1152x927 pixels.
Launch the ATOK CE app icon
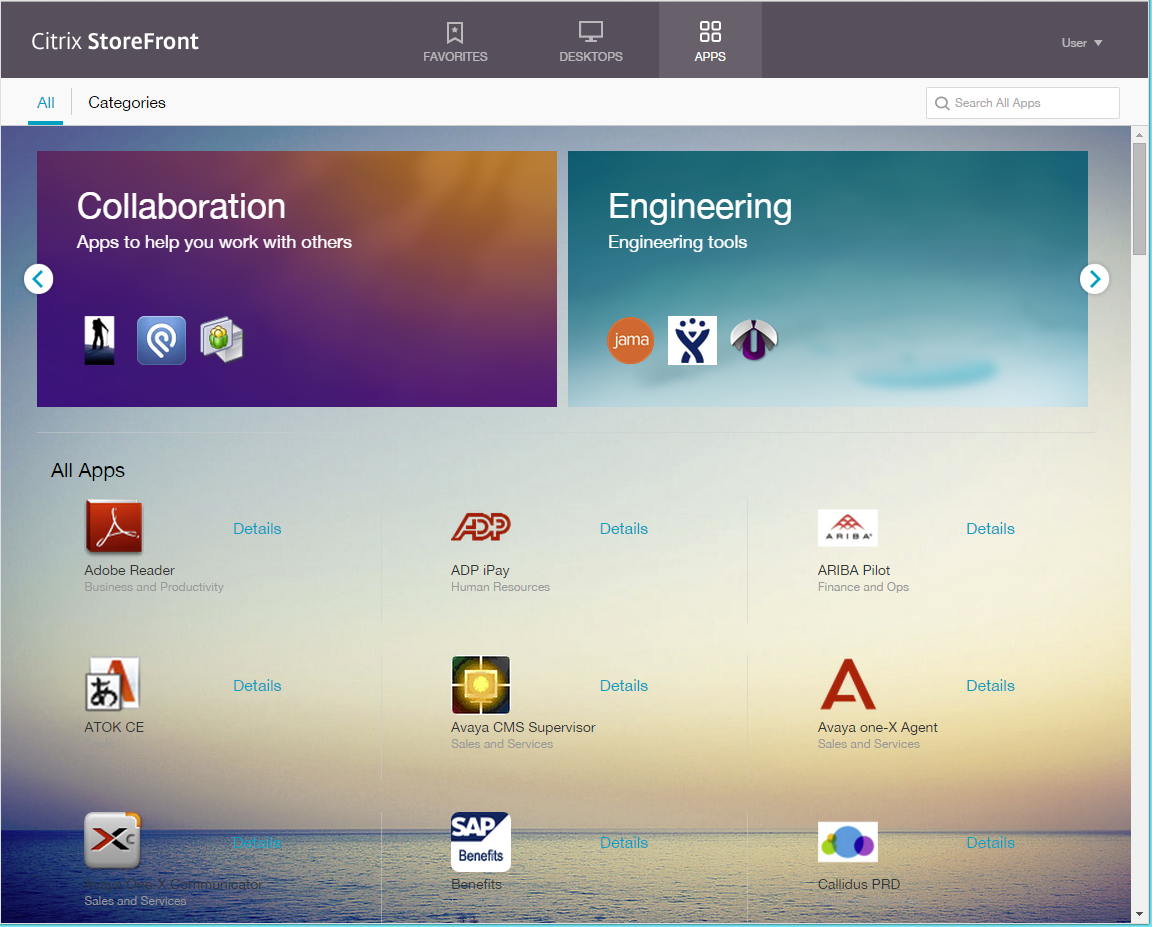pos(112,684)
